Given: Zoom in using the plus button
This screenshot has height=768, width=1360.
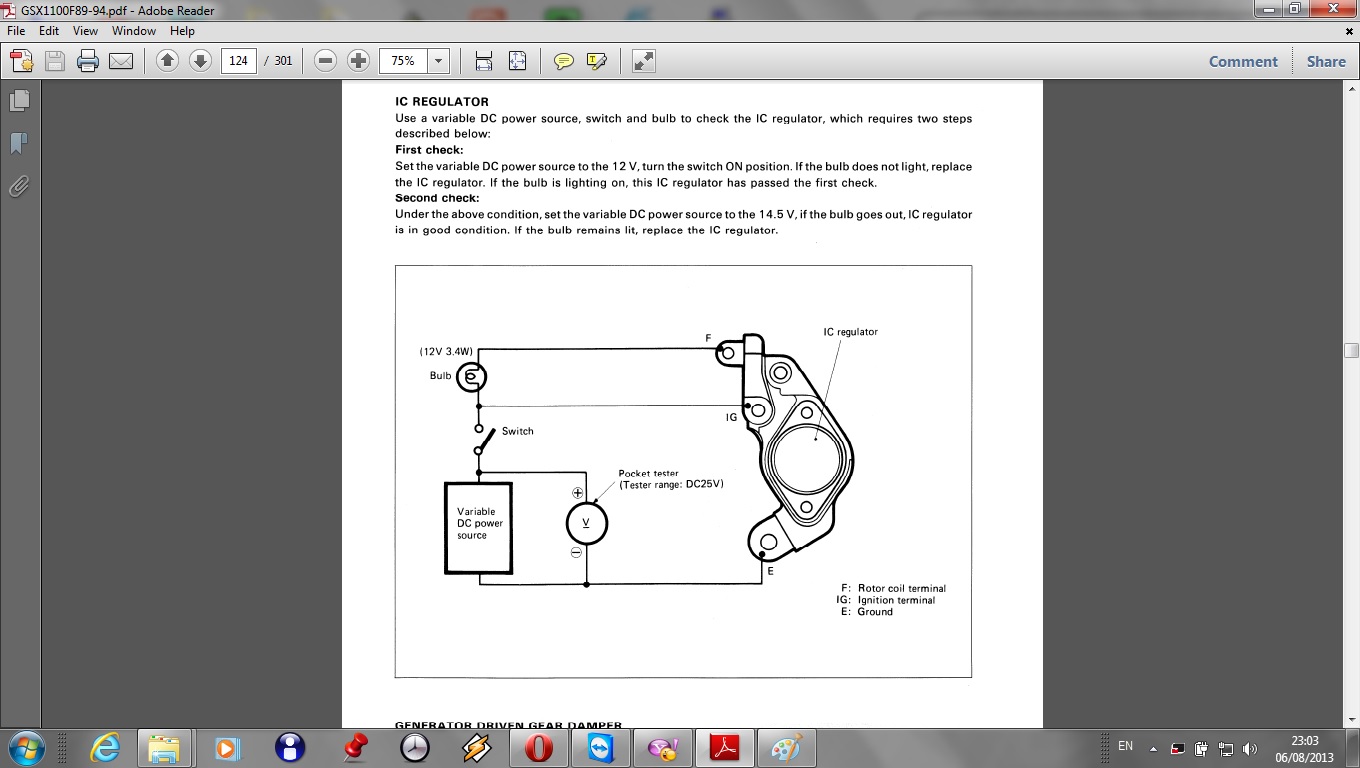Looking at the screenshot, I should pyautogui.click(x=358, y=61).
